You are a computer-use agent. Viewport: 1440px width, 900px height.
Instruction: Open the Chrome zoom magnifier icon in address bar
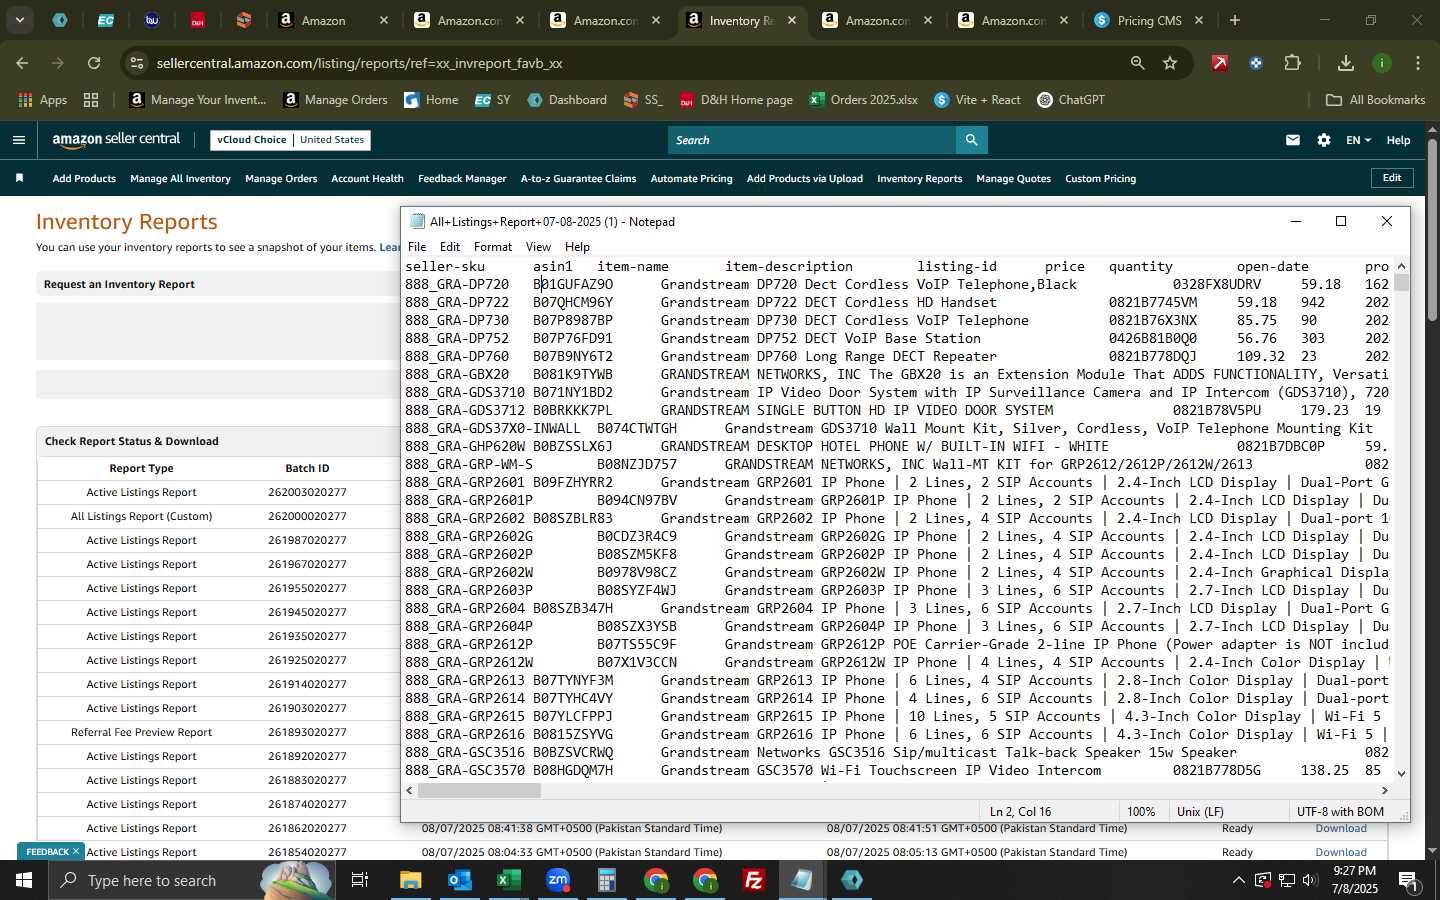[1137, 63]
